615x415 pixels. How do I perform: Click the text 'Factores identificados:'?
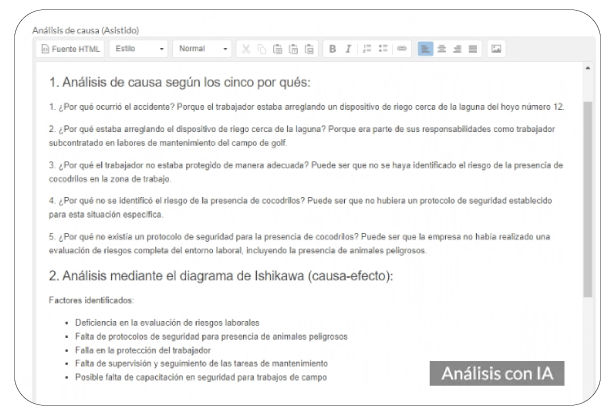tap(91, 300)
